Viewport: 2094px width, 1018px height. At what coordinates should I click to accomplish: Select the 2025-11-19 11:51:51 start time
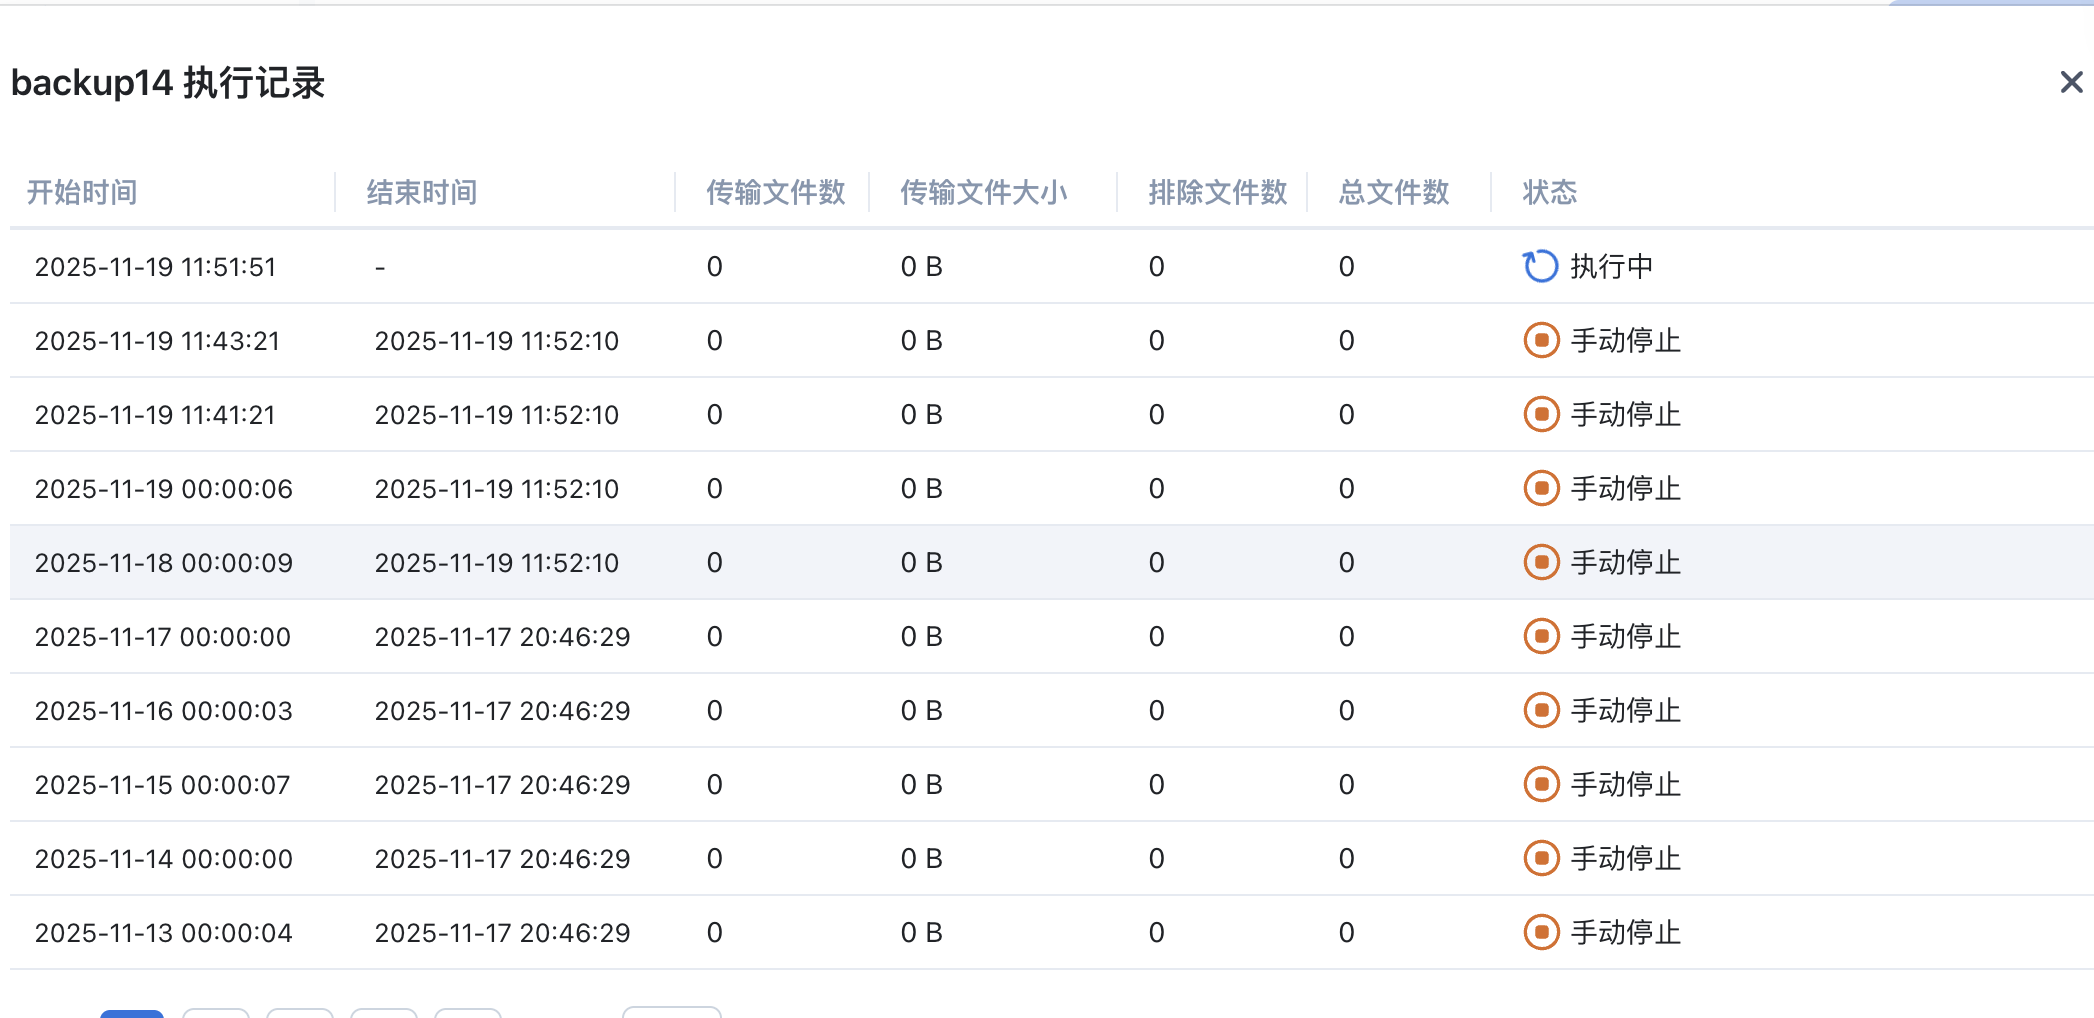pos(155,267)
